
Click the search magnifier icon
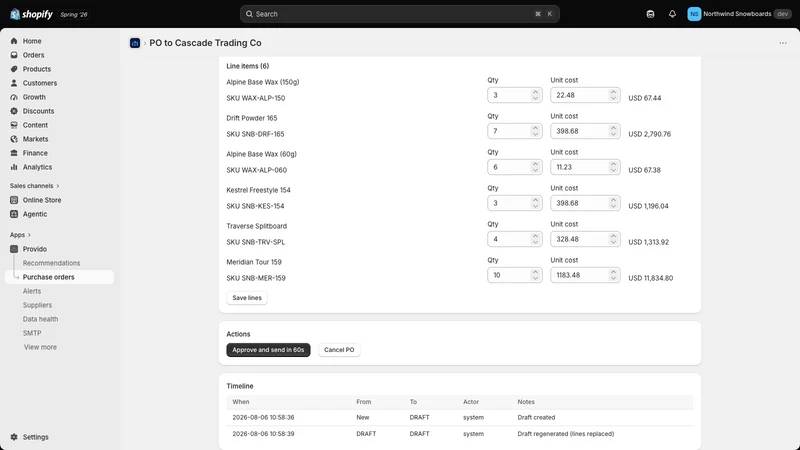(x=249, y=14)
